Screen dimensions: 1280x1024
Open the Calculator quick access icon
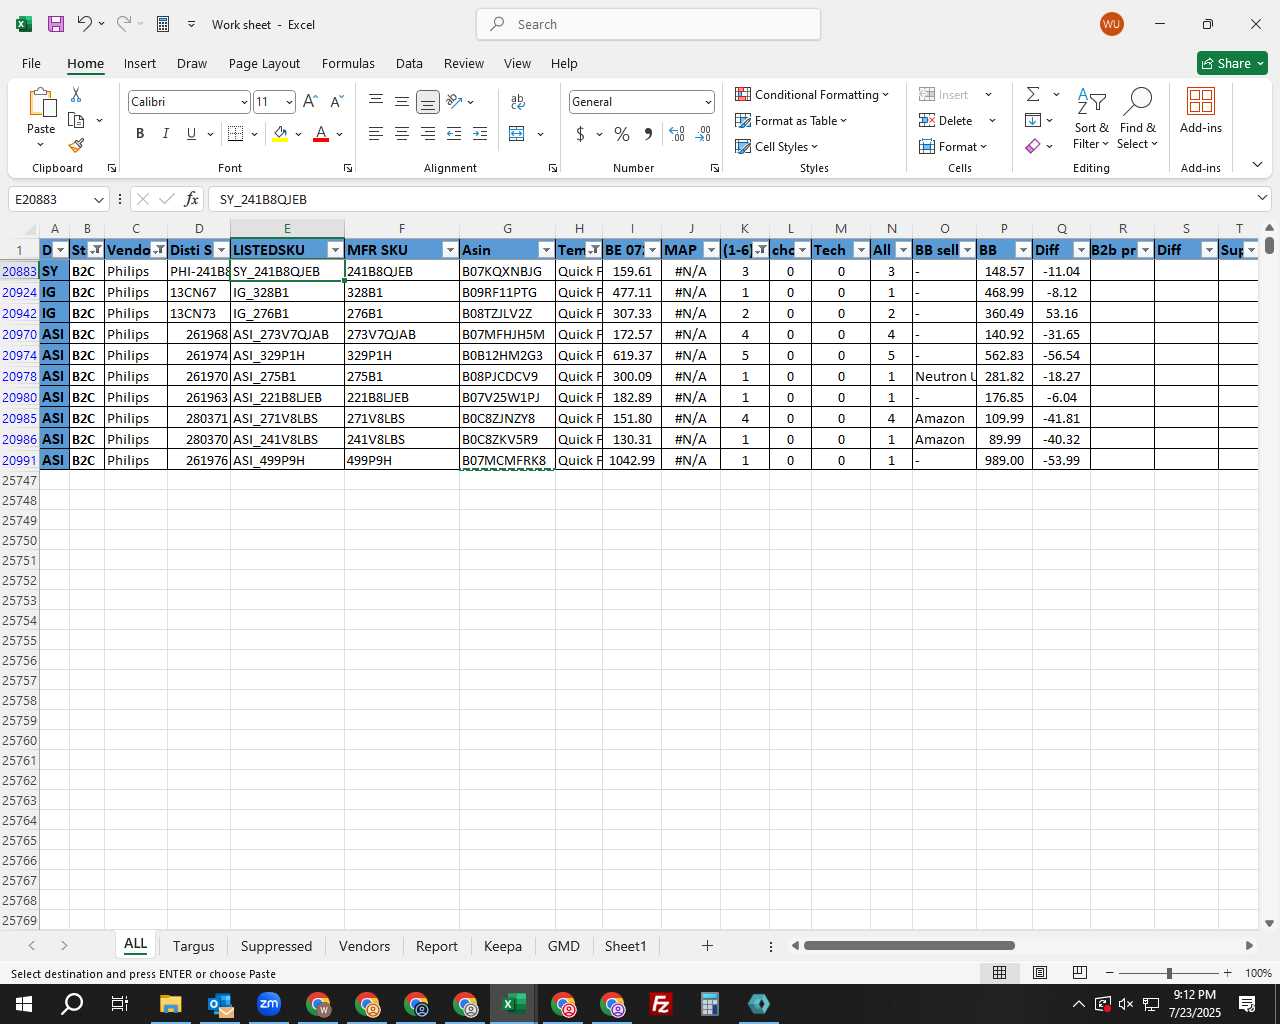click(x=163, y=24)
